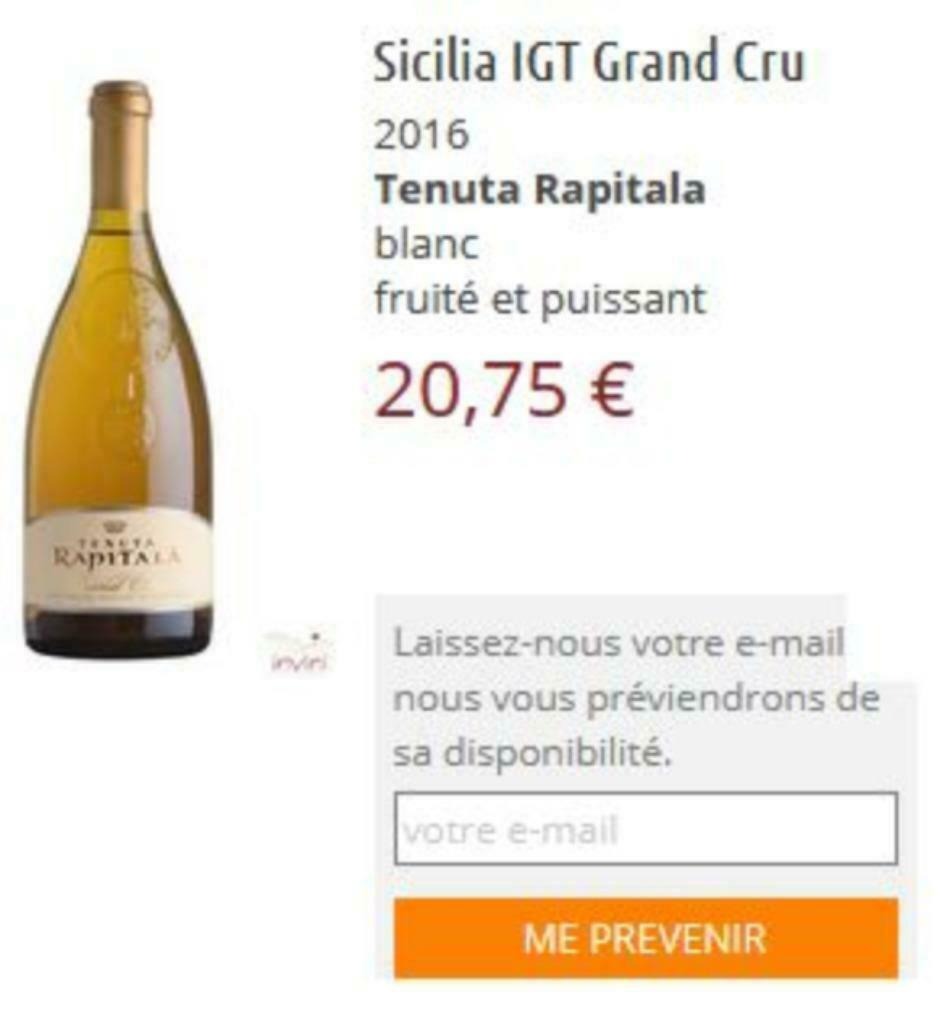The image size is (950, 1024).
Task: Focus the "votre e-mail" input field
Action: [646, 829]
